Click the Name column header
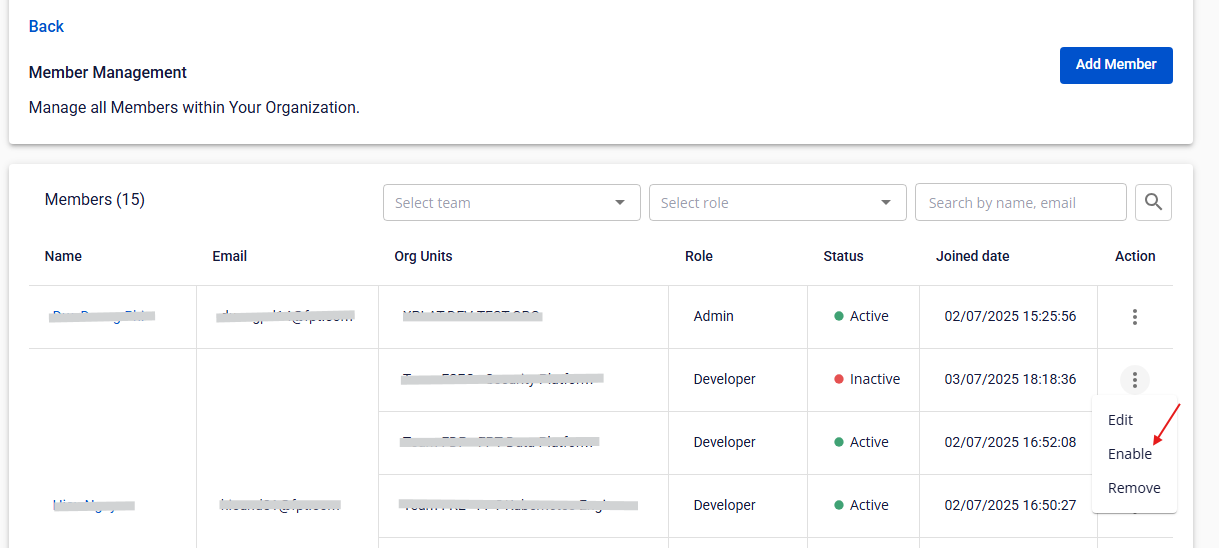Screen dimensions: 1219x548 [x=63, y=256]
